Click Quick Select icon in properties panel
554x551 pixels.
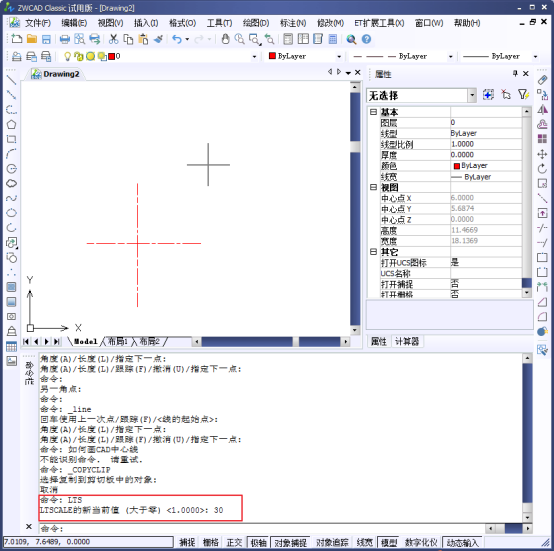click(523, 95)
